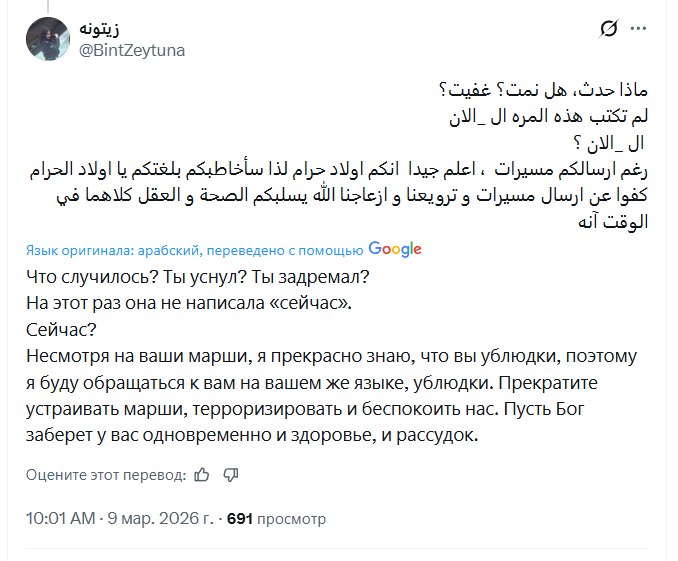678x561 pixels.
Task: Click the Google logo in translation credit
Action: point(395,249)
